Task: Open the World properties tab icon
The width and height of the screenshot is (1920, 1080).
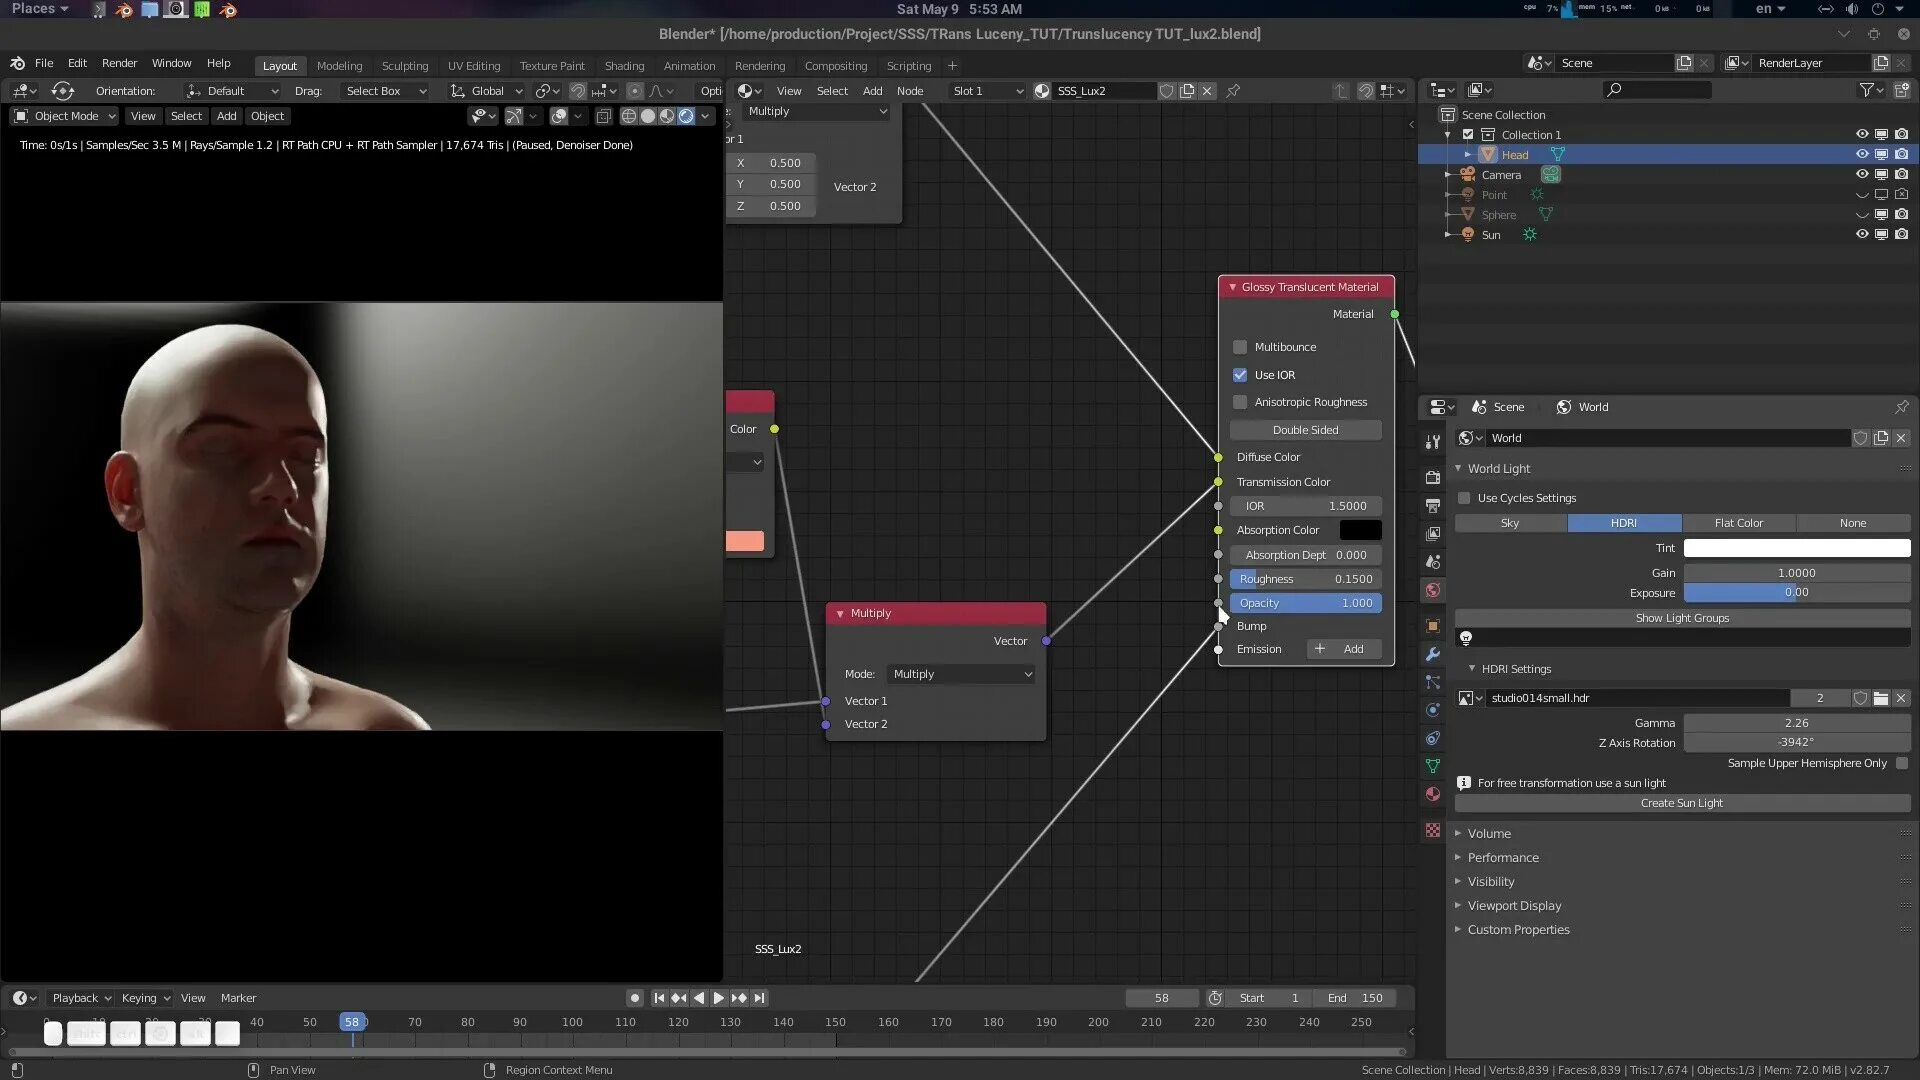Action: [x=1433, y=591]
